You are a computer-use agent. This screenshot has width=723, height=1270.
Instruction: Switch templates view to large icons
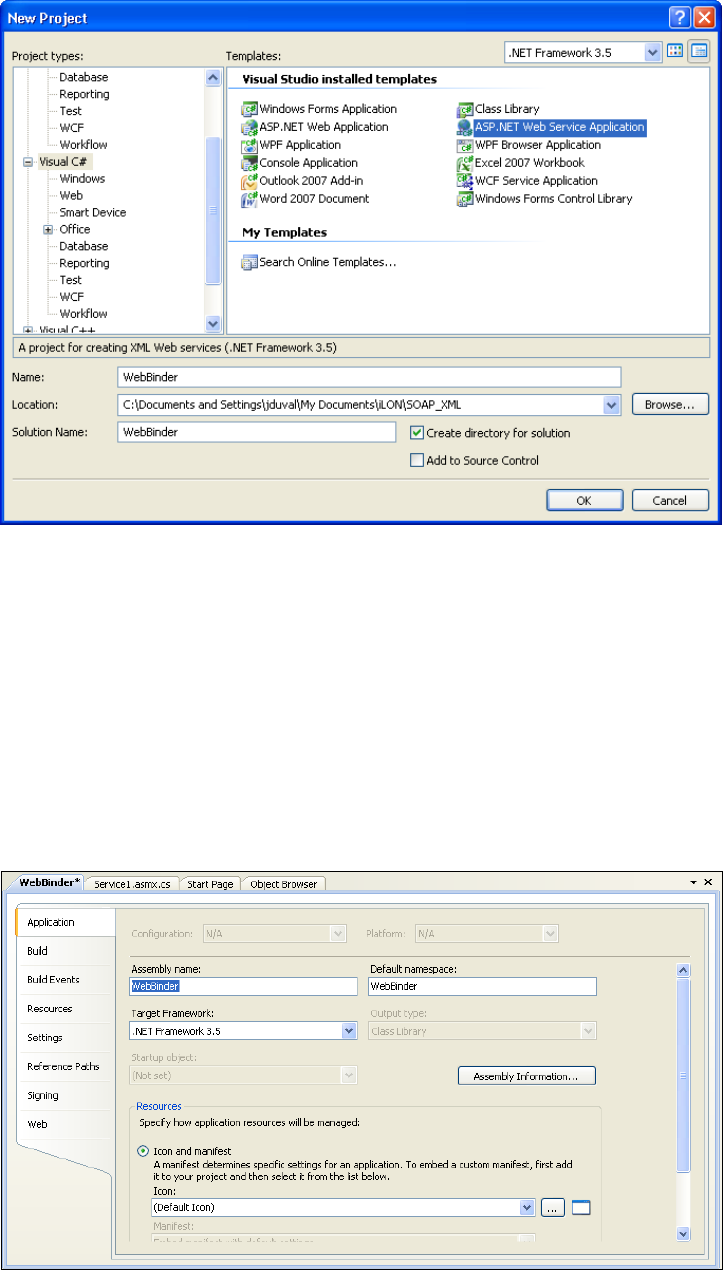(675, 51)
